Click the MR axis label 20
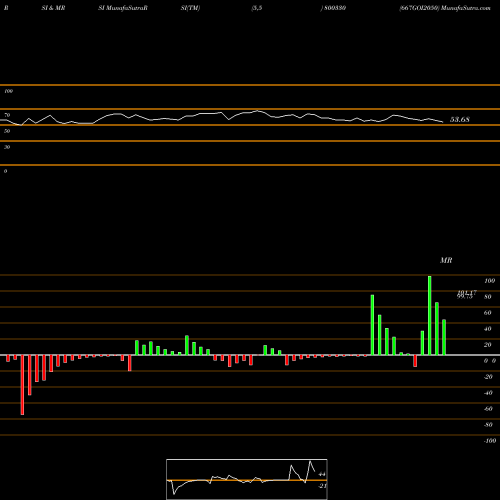500x500 pixels. click(x=488, y=345)
